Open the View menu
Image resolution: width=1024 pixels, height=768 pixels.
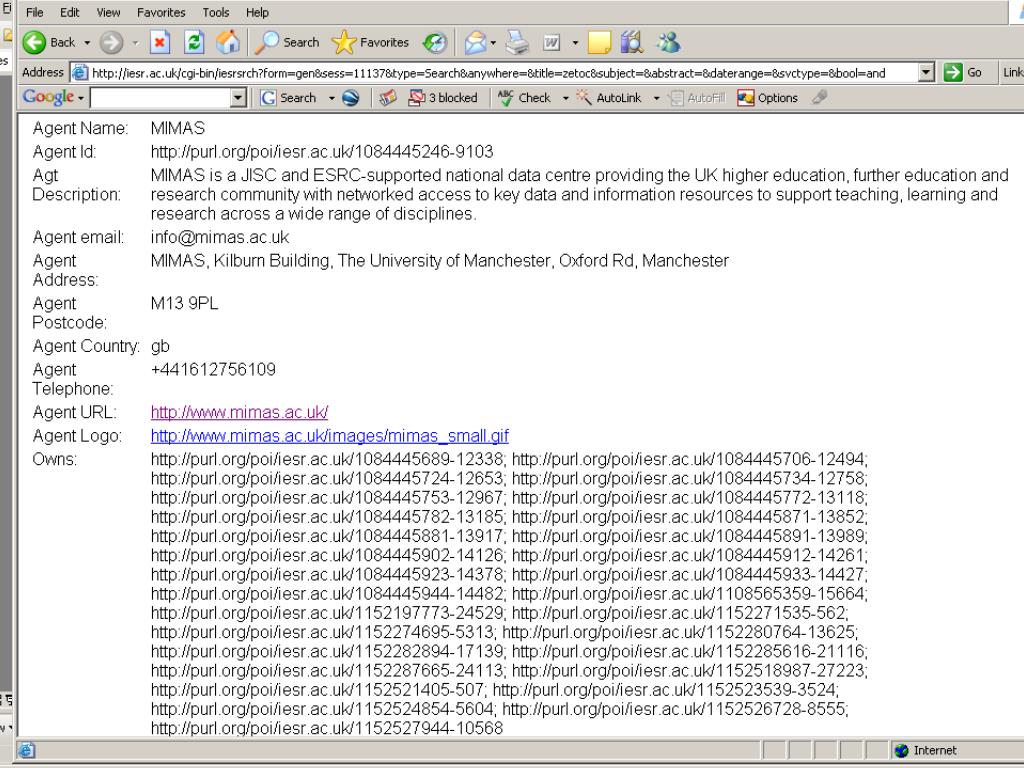[108, 12]
